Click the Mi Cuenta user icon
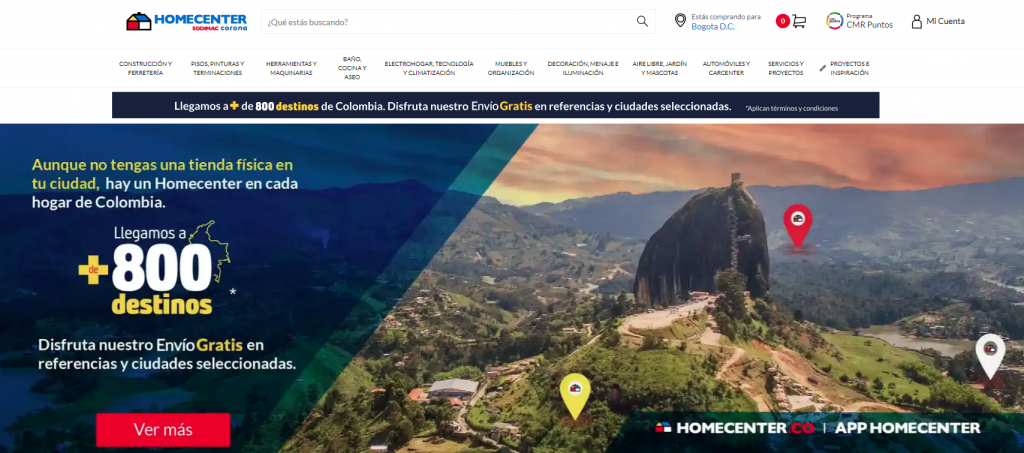Viewport: 1024px width, 453px height. click(916, 22)
